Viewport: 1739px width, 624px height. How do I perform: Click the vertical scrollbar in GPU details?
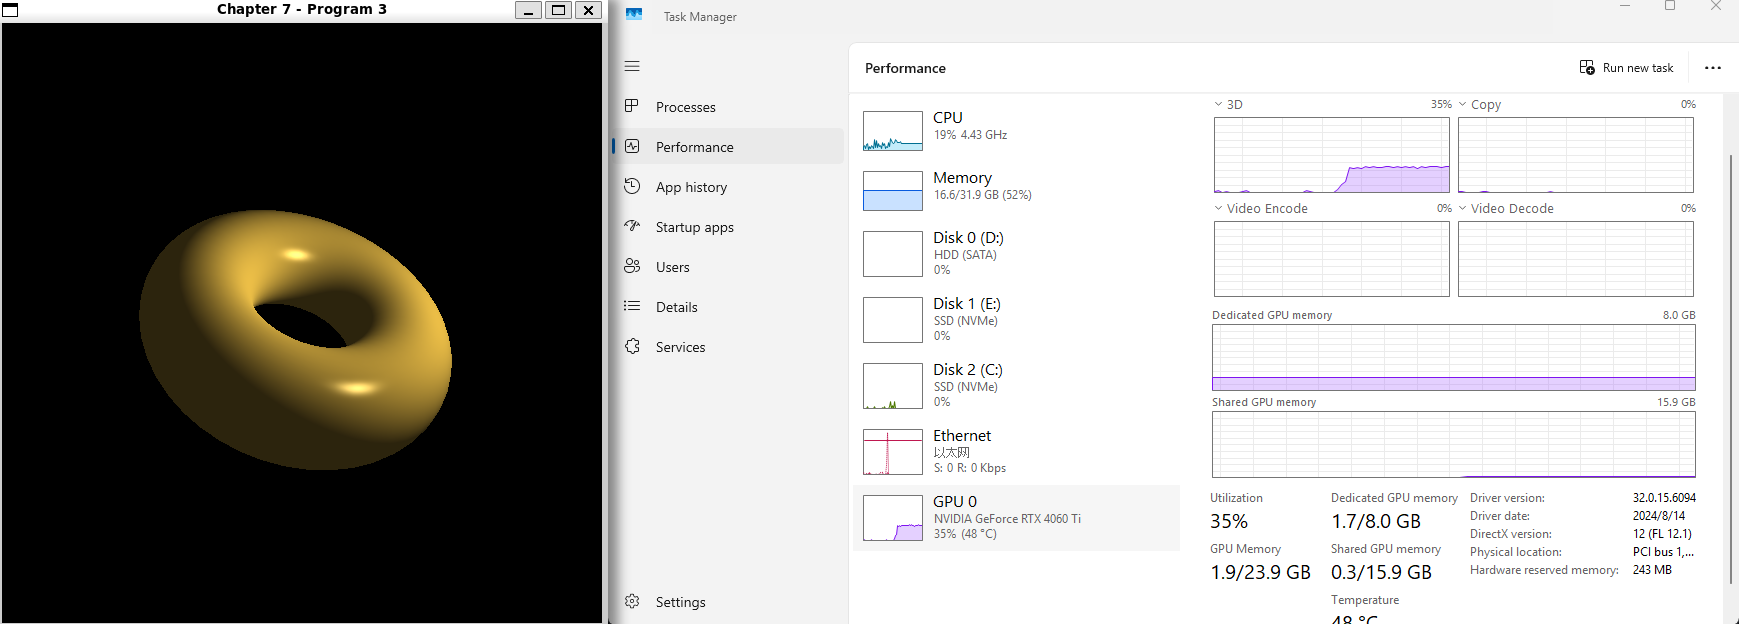pyautogui.click(x=1731, y=368)
